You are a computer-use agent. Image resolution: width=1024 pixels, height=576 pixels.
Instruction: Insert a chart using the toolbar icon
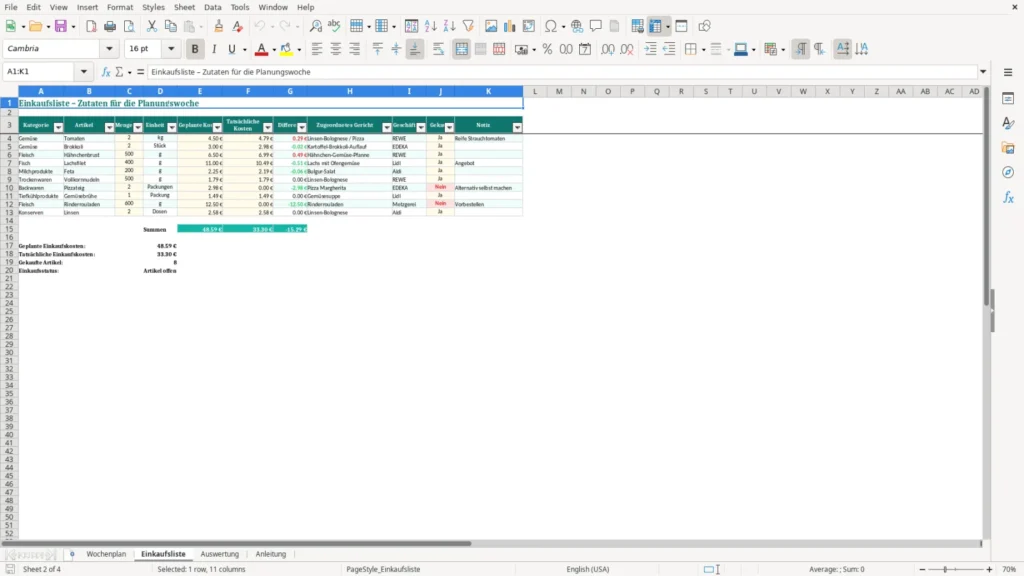509,26
